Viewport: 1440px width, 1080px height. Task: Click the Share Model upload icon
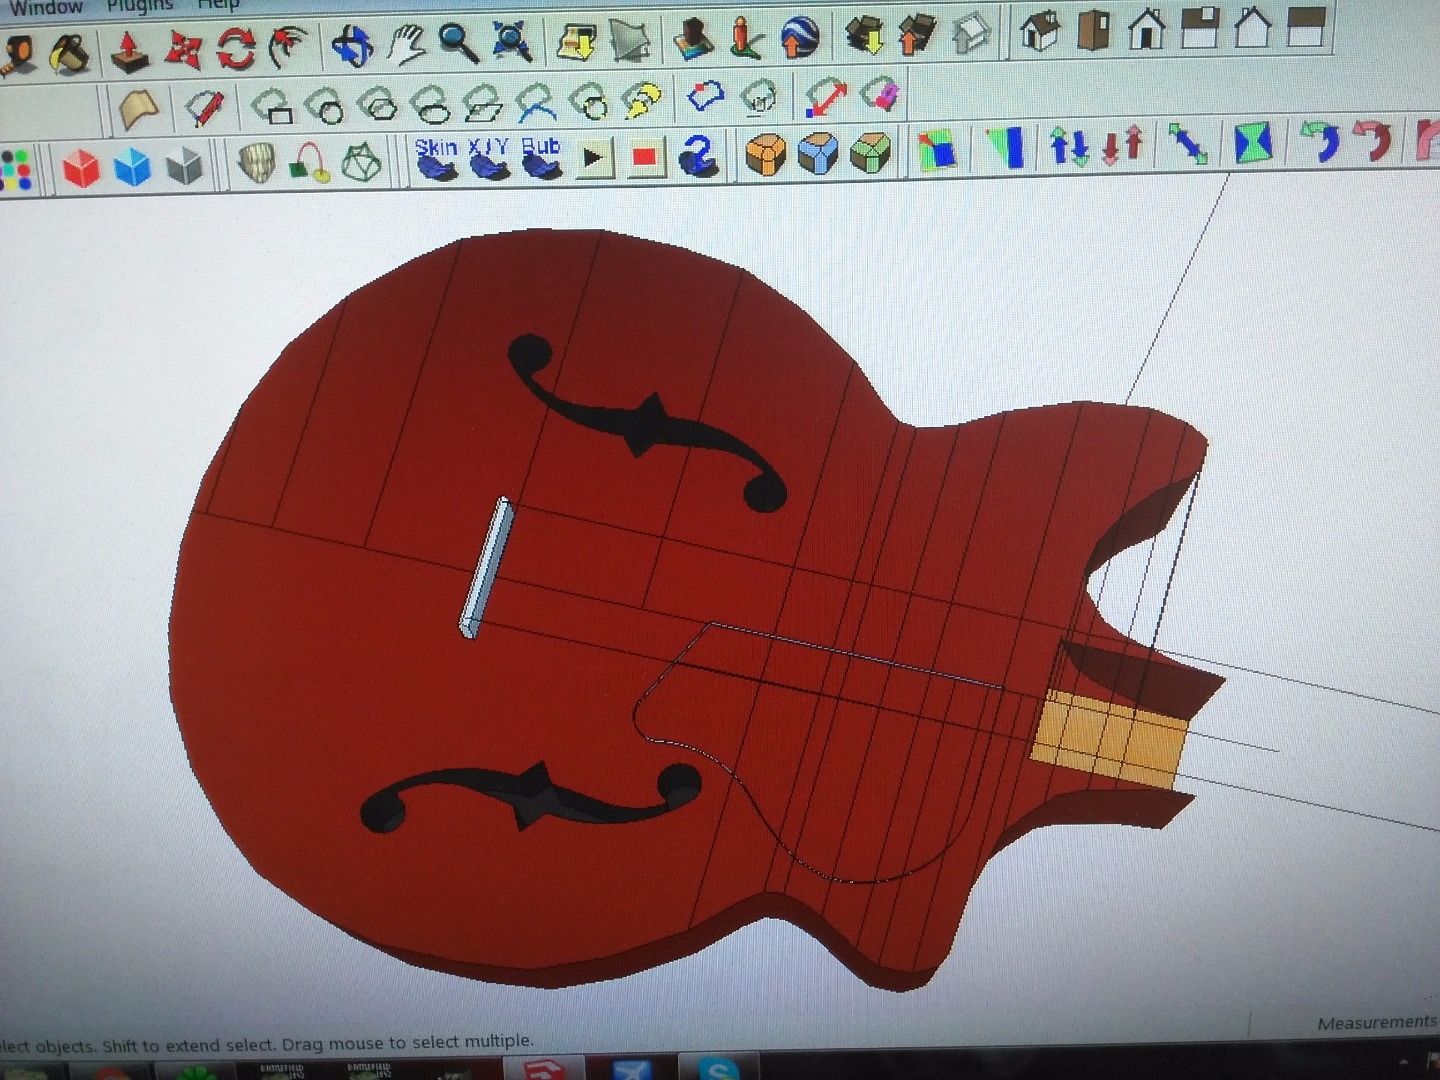(x=917, y=35)
